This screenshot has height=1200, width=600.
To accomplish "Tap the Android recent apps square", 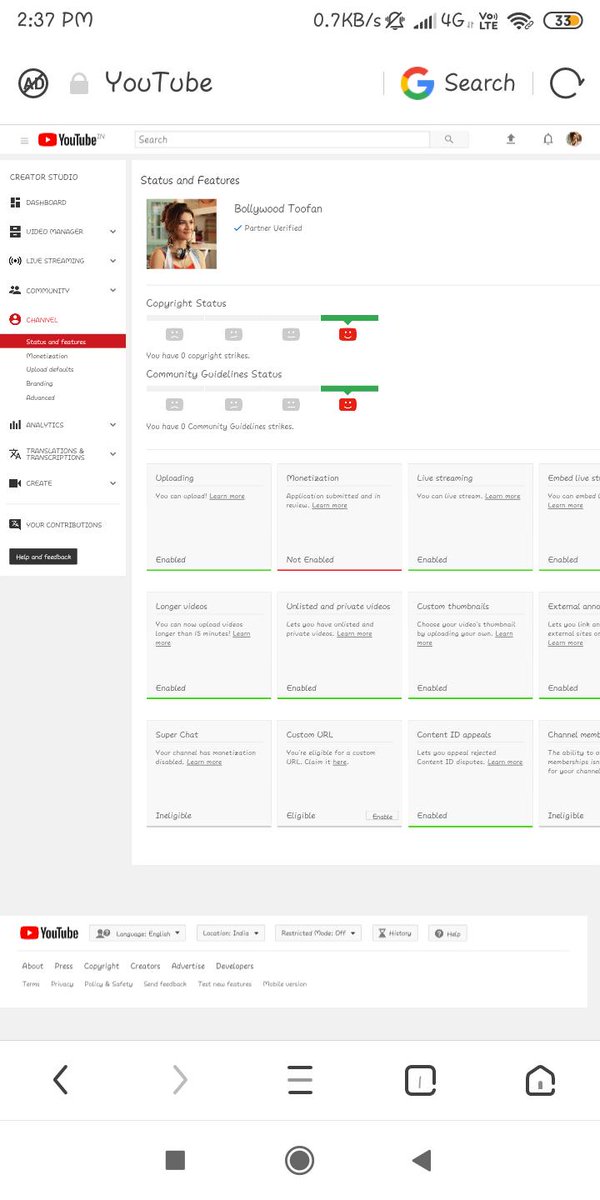I will [x=175, y=1160].
